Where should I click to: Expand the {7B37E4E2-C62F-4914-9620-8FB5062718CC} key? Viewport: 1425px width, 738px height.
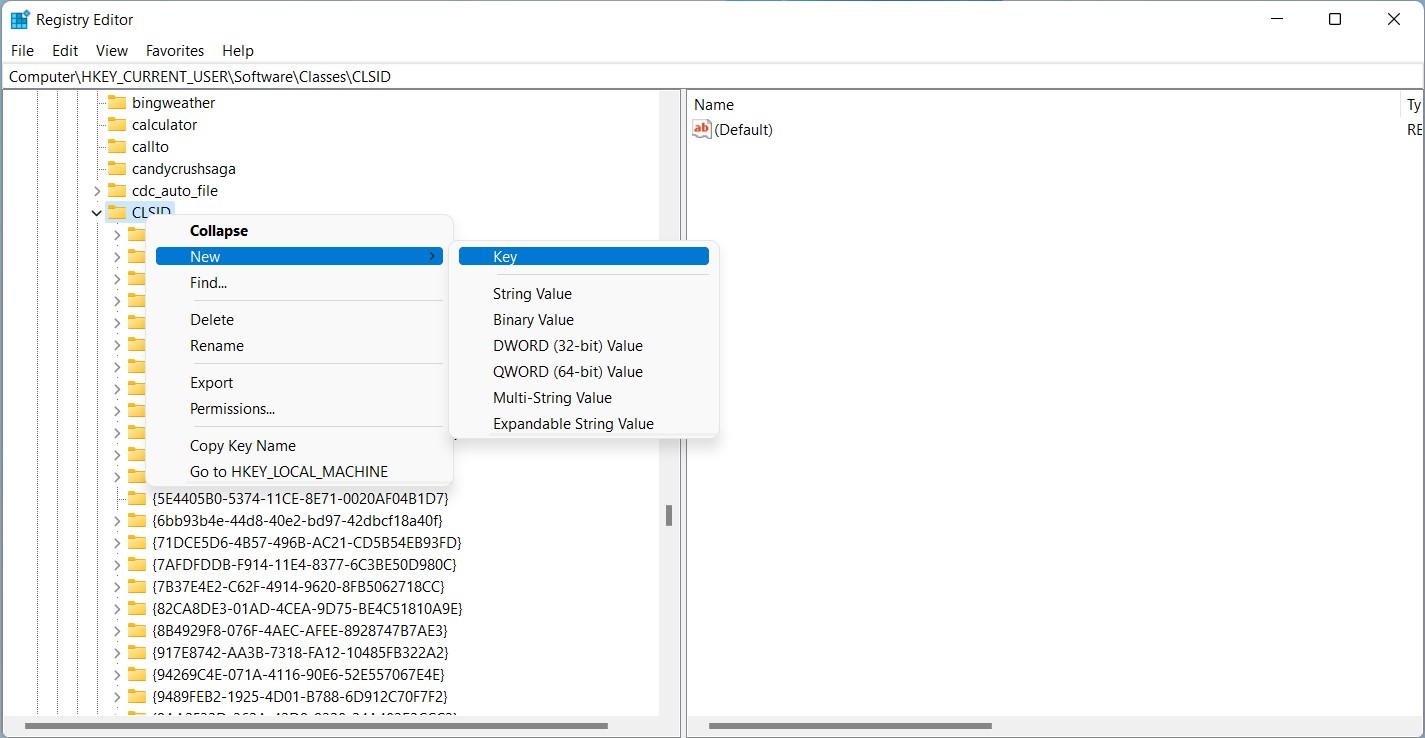(117, 587)
